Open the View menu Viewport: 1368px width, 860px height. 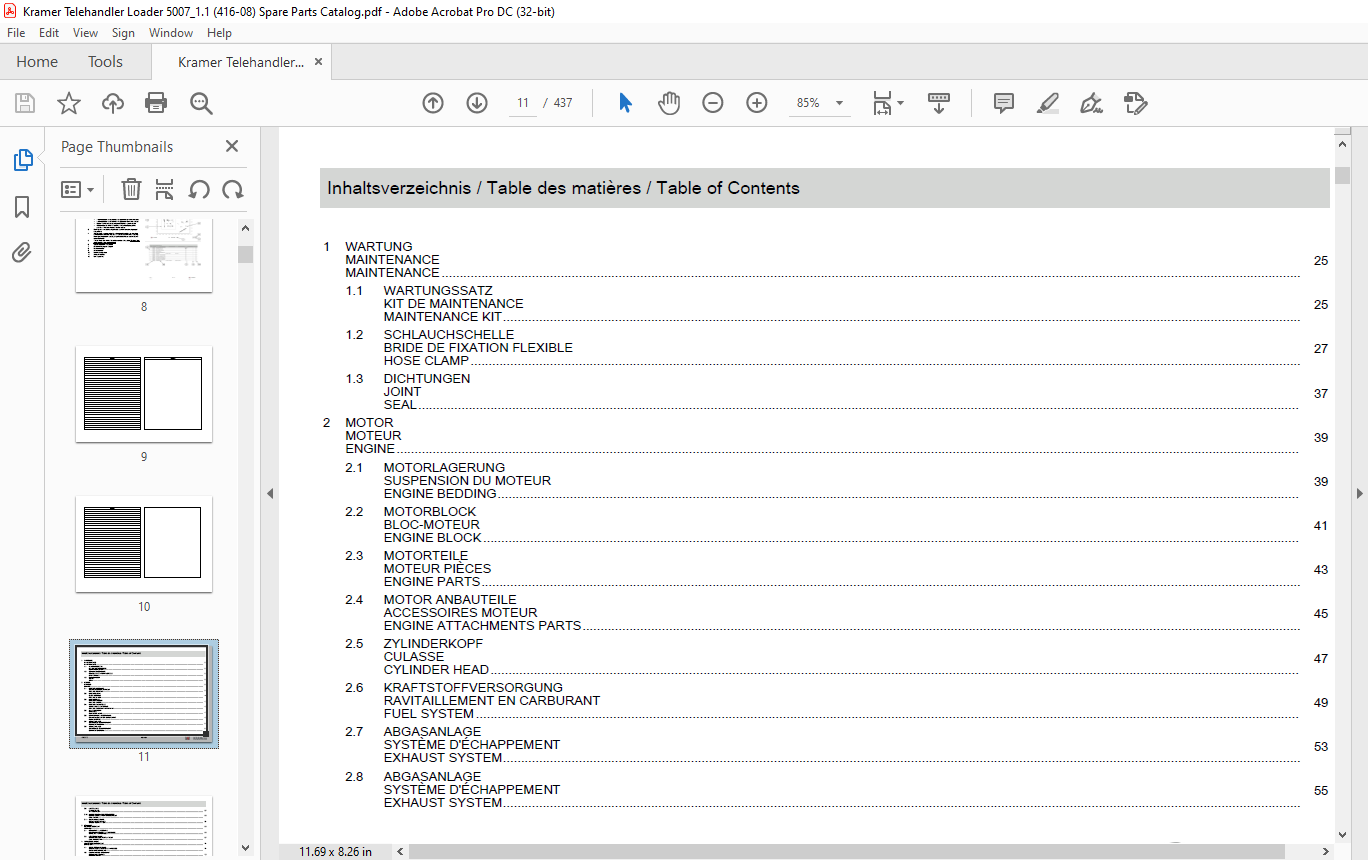coord(86,33)
